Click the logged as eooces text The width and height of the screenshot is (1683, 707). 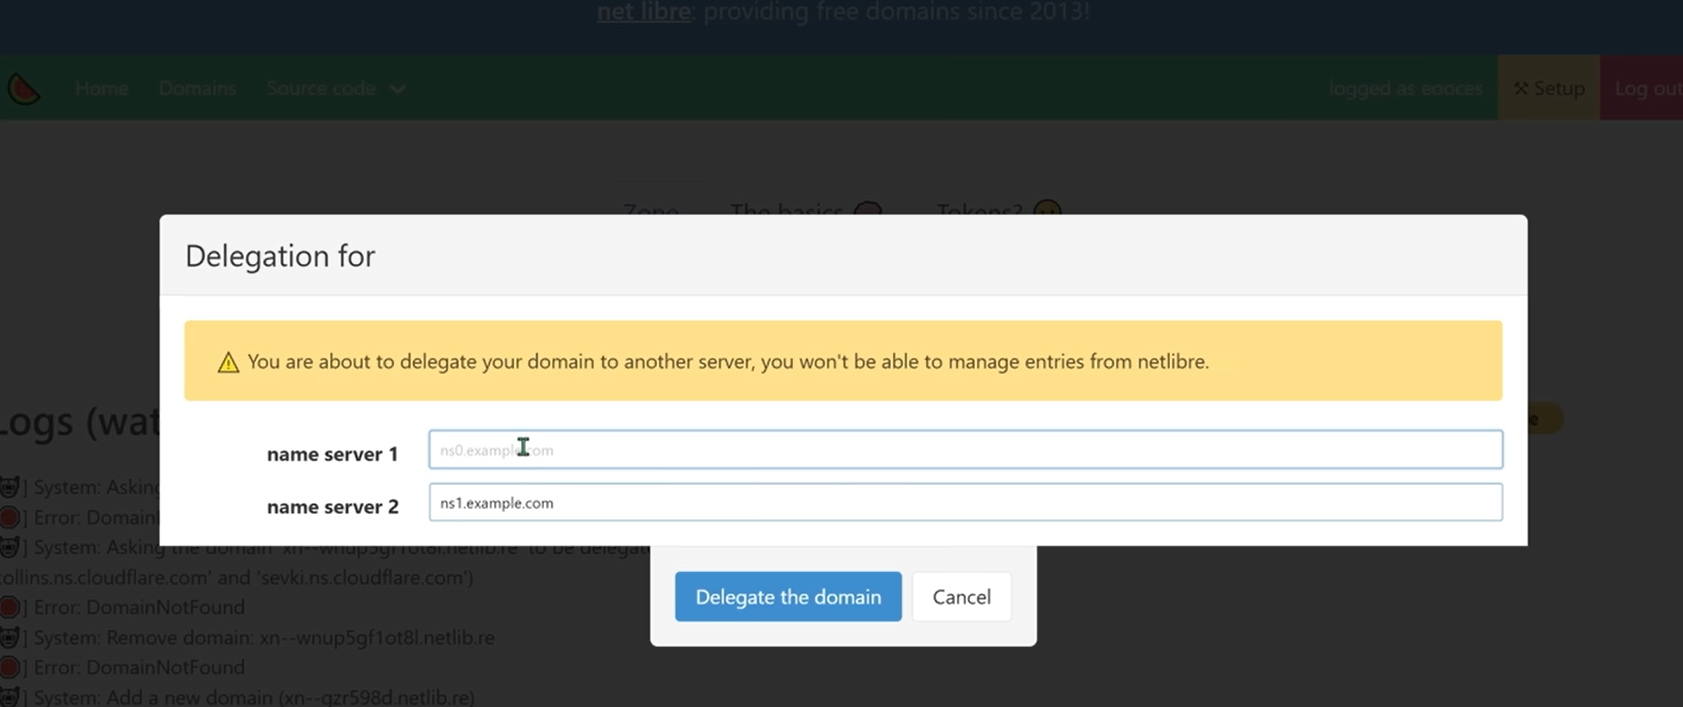click(1405, 89)
